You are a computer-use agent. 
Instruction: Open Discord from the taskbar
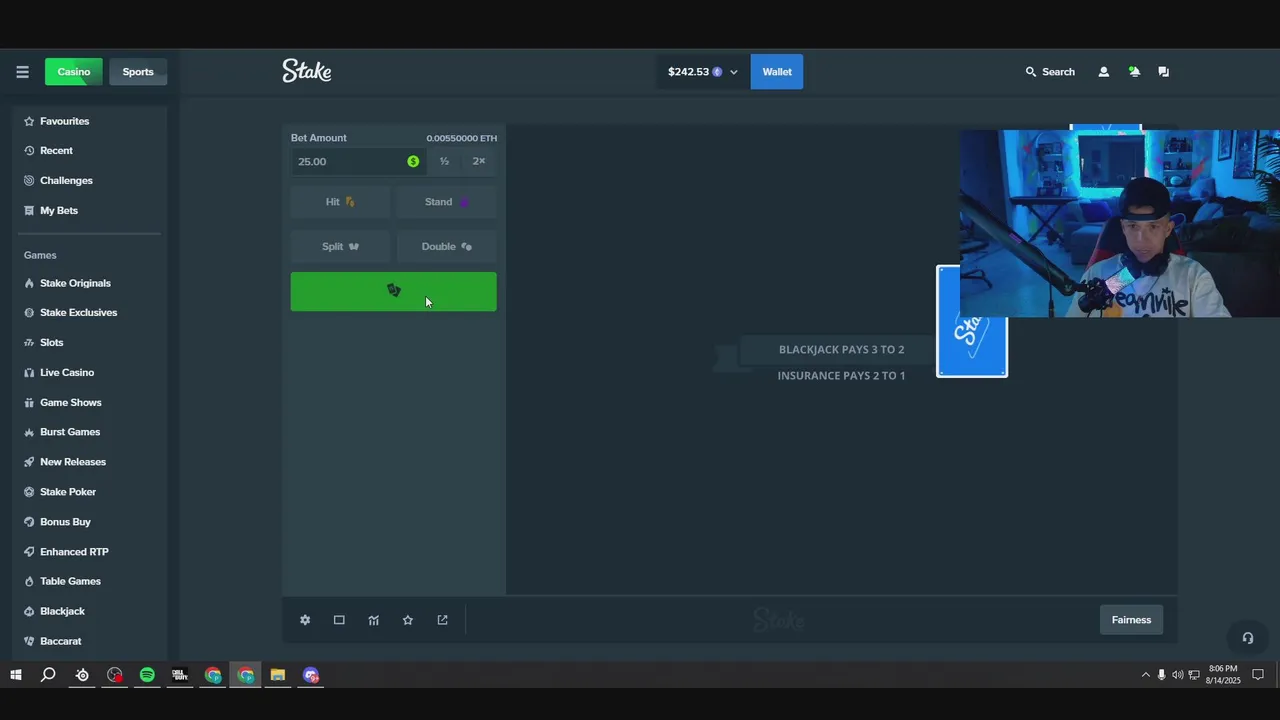coord(311,675)
